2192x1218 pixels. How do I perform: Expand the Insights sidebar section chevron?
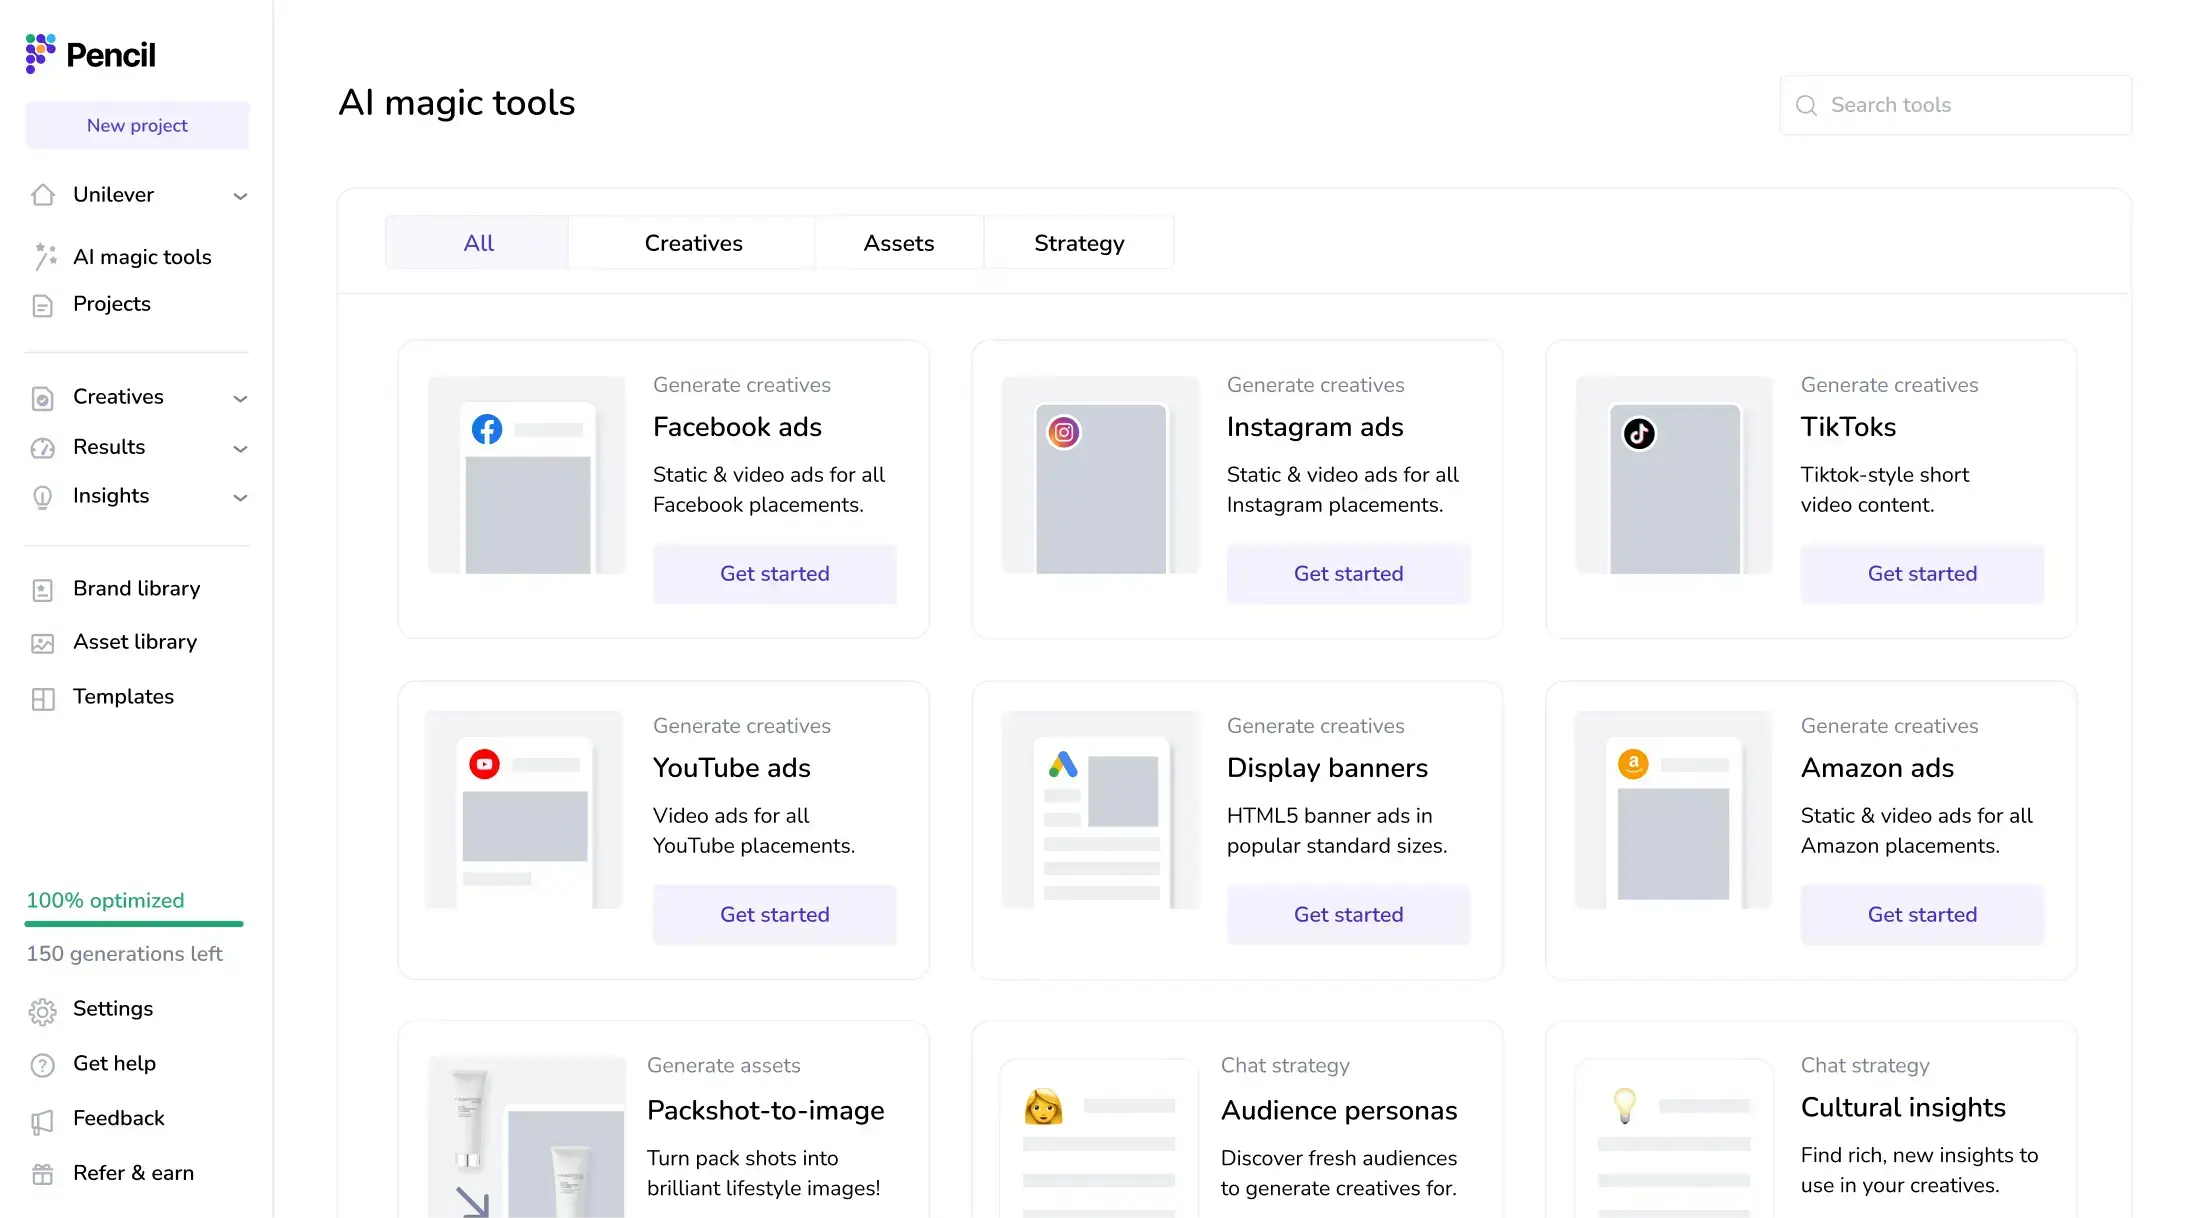[240, 498]
